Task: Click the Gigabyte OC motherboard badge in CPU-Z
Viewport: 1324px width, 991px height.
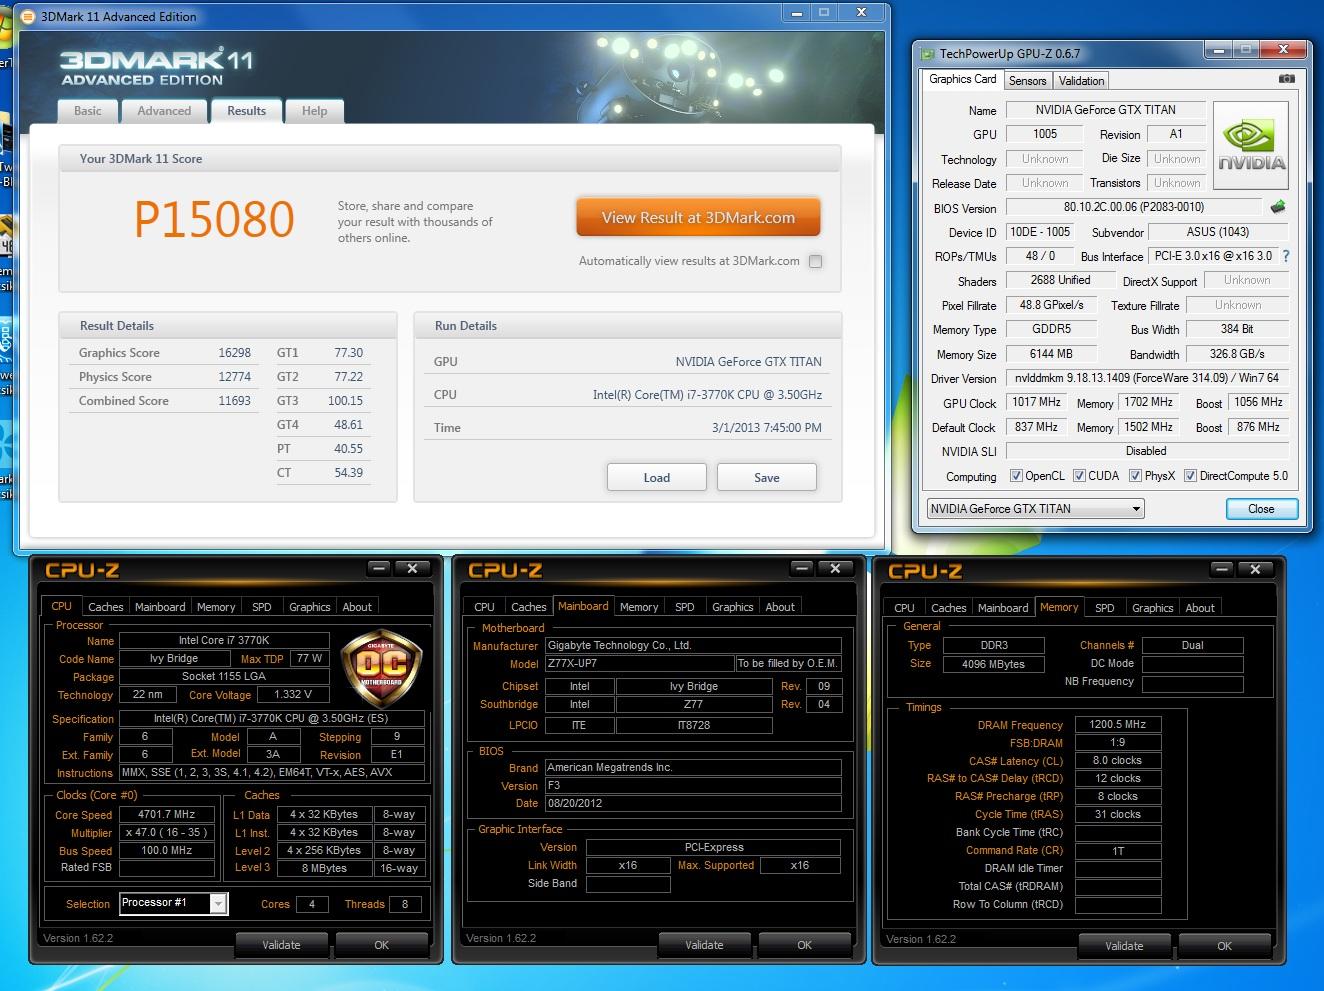Action: (379, 670)
